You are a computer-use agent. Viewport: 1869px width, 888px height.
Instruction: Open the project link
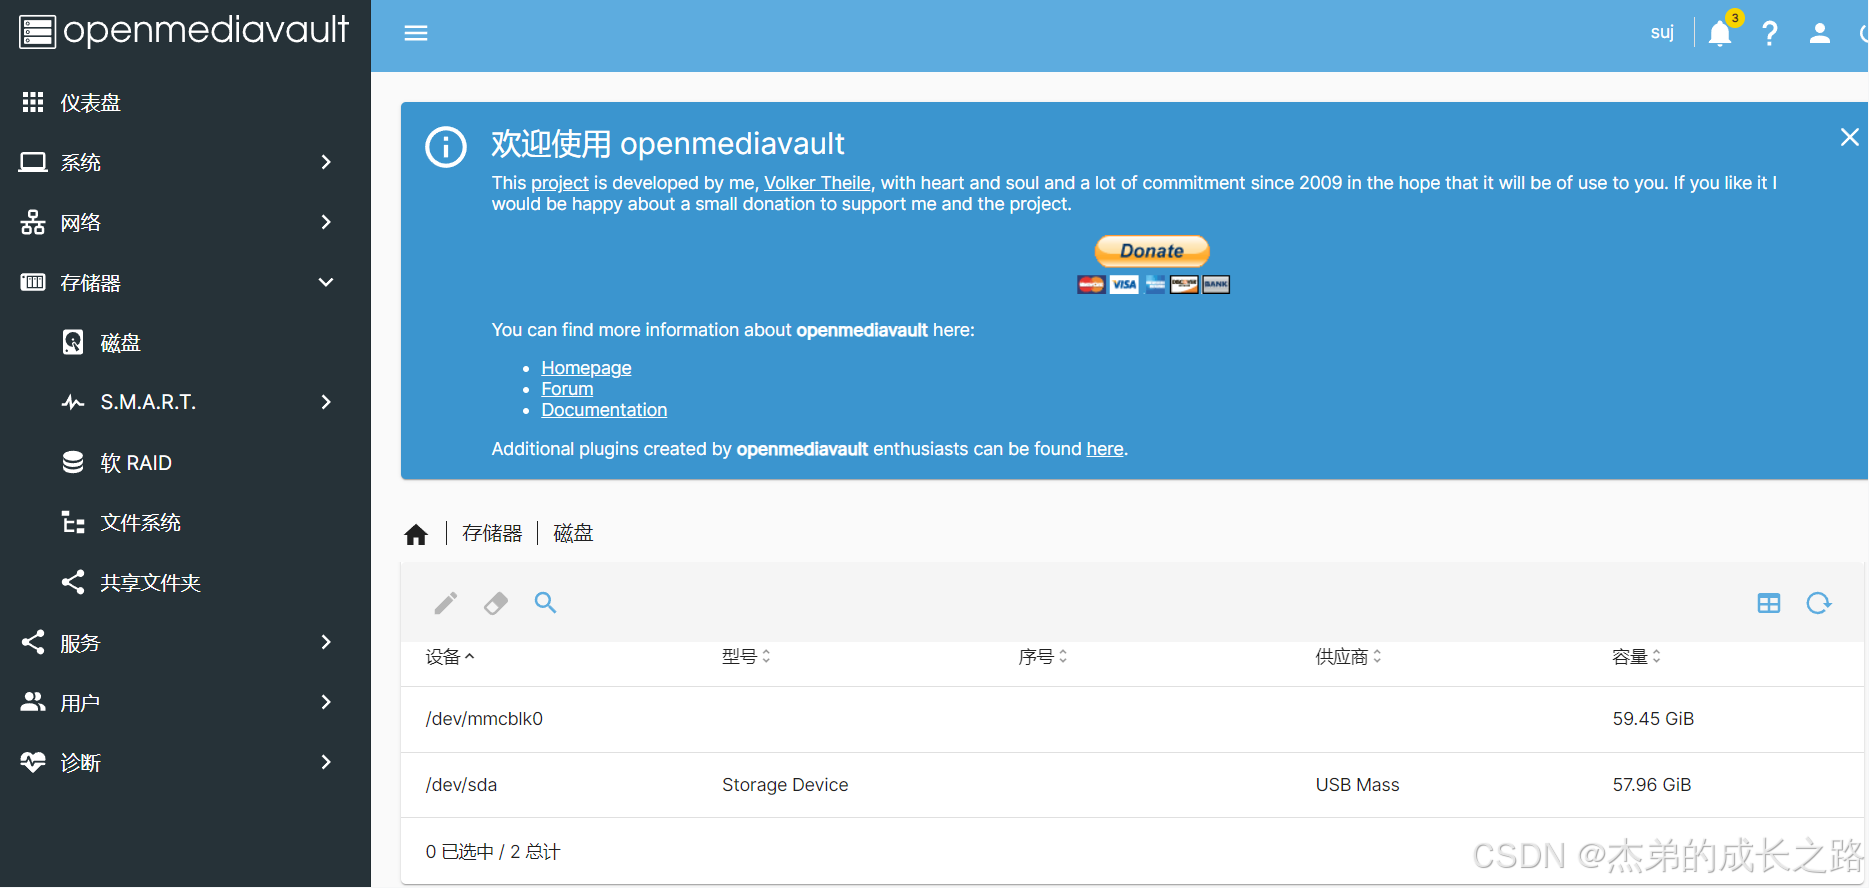pyautogui.click(x=560, y=183)
